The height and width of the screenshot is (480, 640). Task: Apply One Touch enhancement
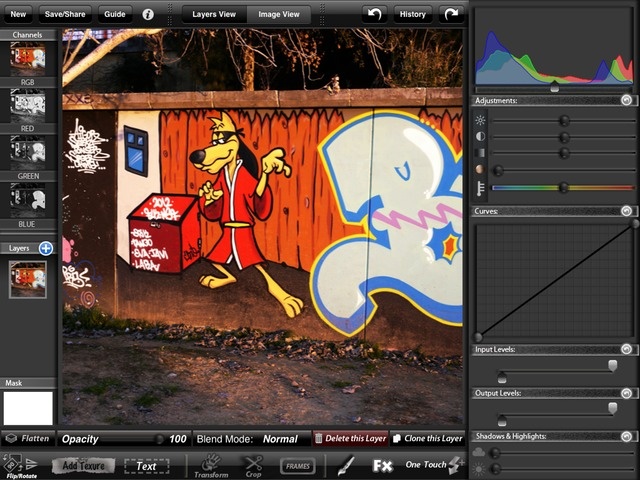pyautogui.click(x=434, y=464)
